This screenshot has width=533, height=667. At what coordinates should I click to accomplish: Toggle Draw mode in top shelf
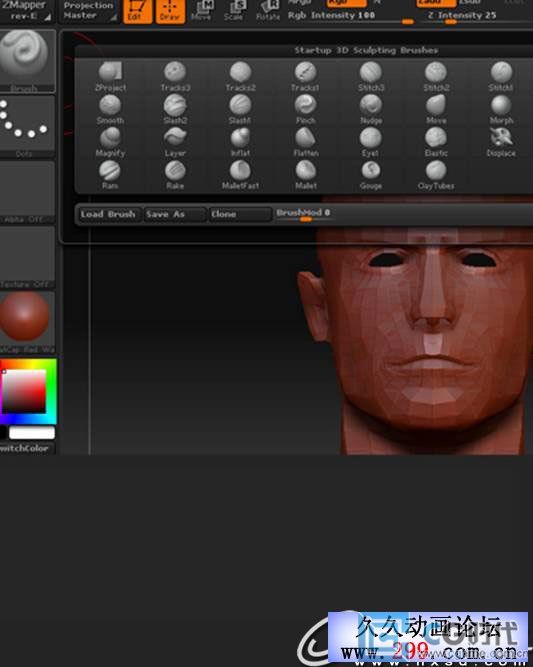(170, 11)
